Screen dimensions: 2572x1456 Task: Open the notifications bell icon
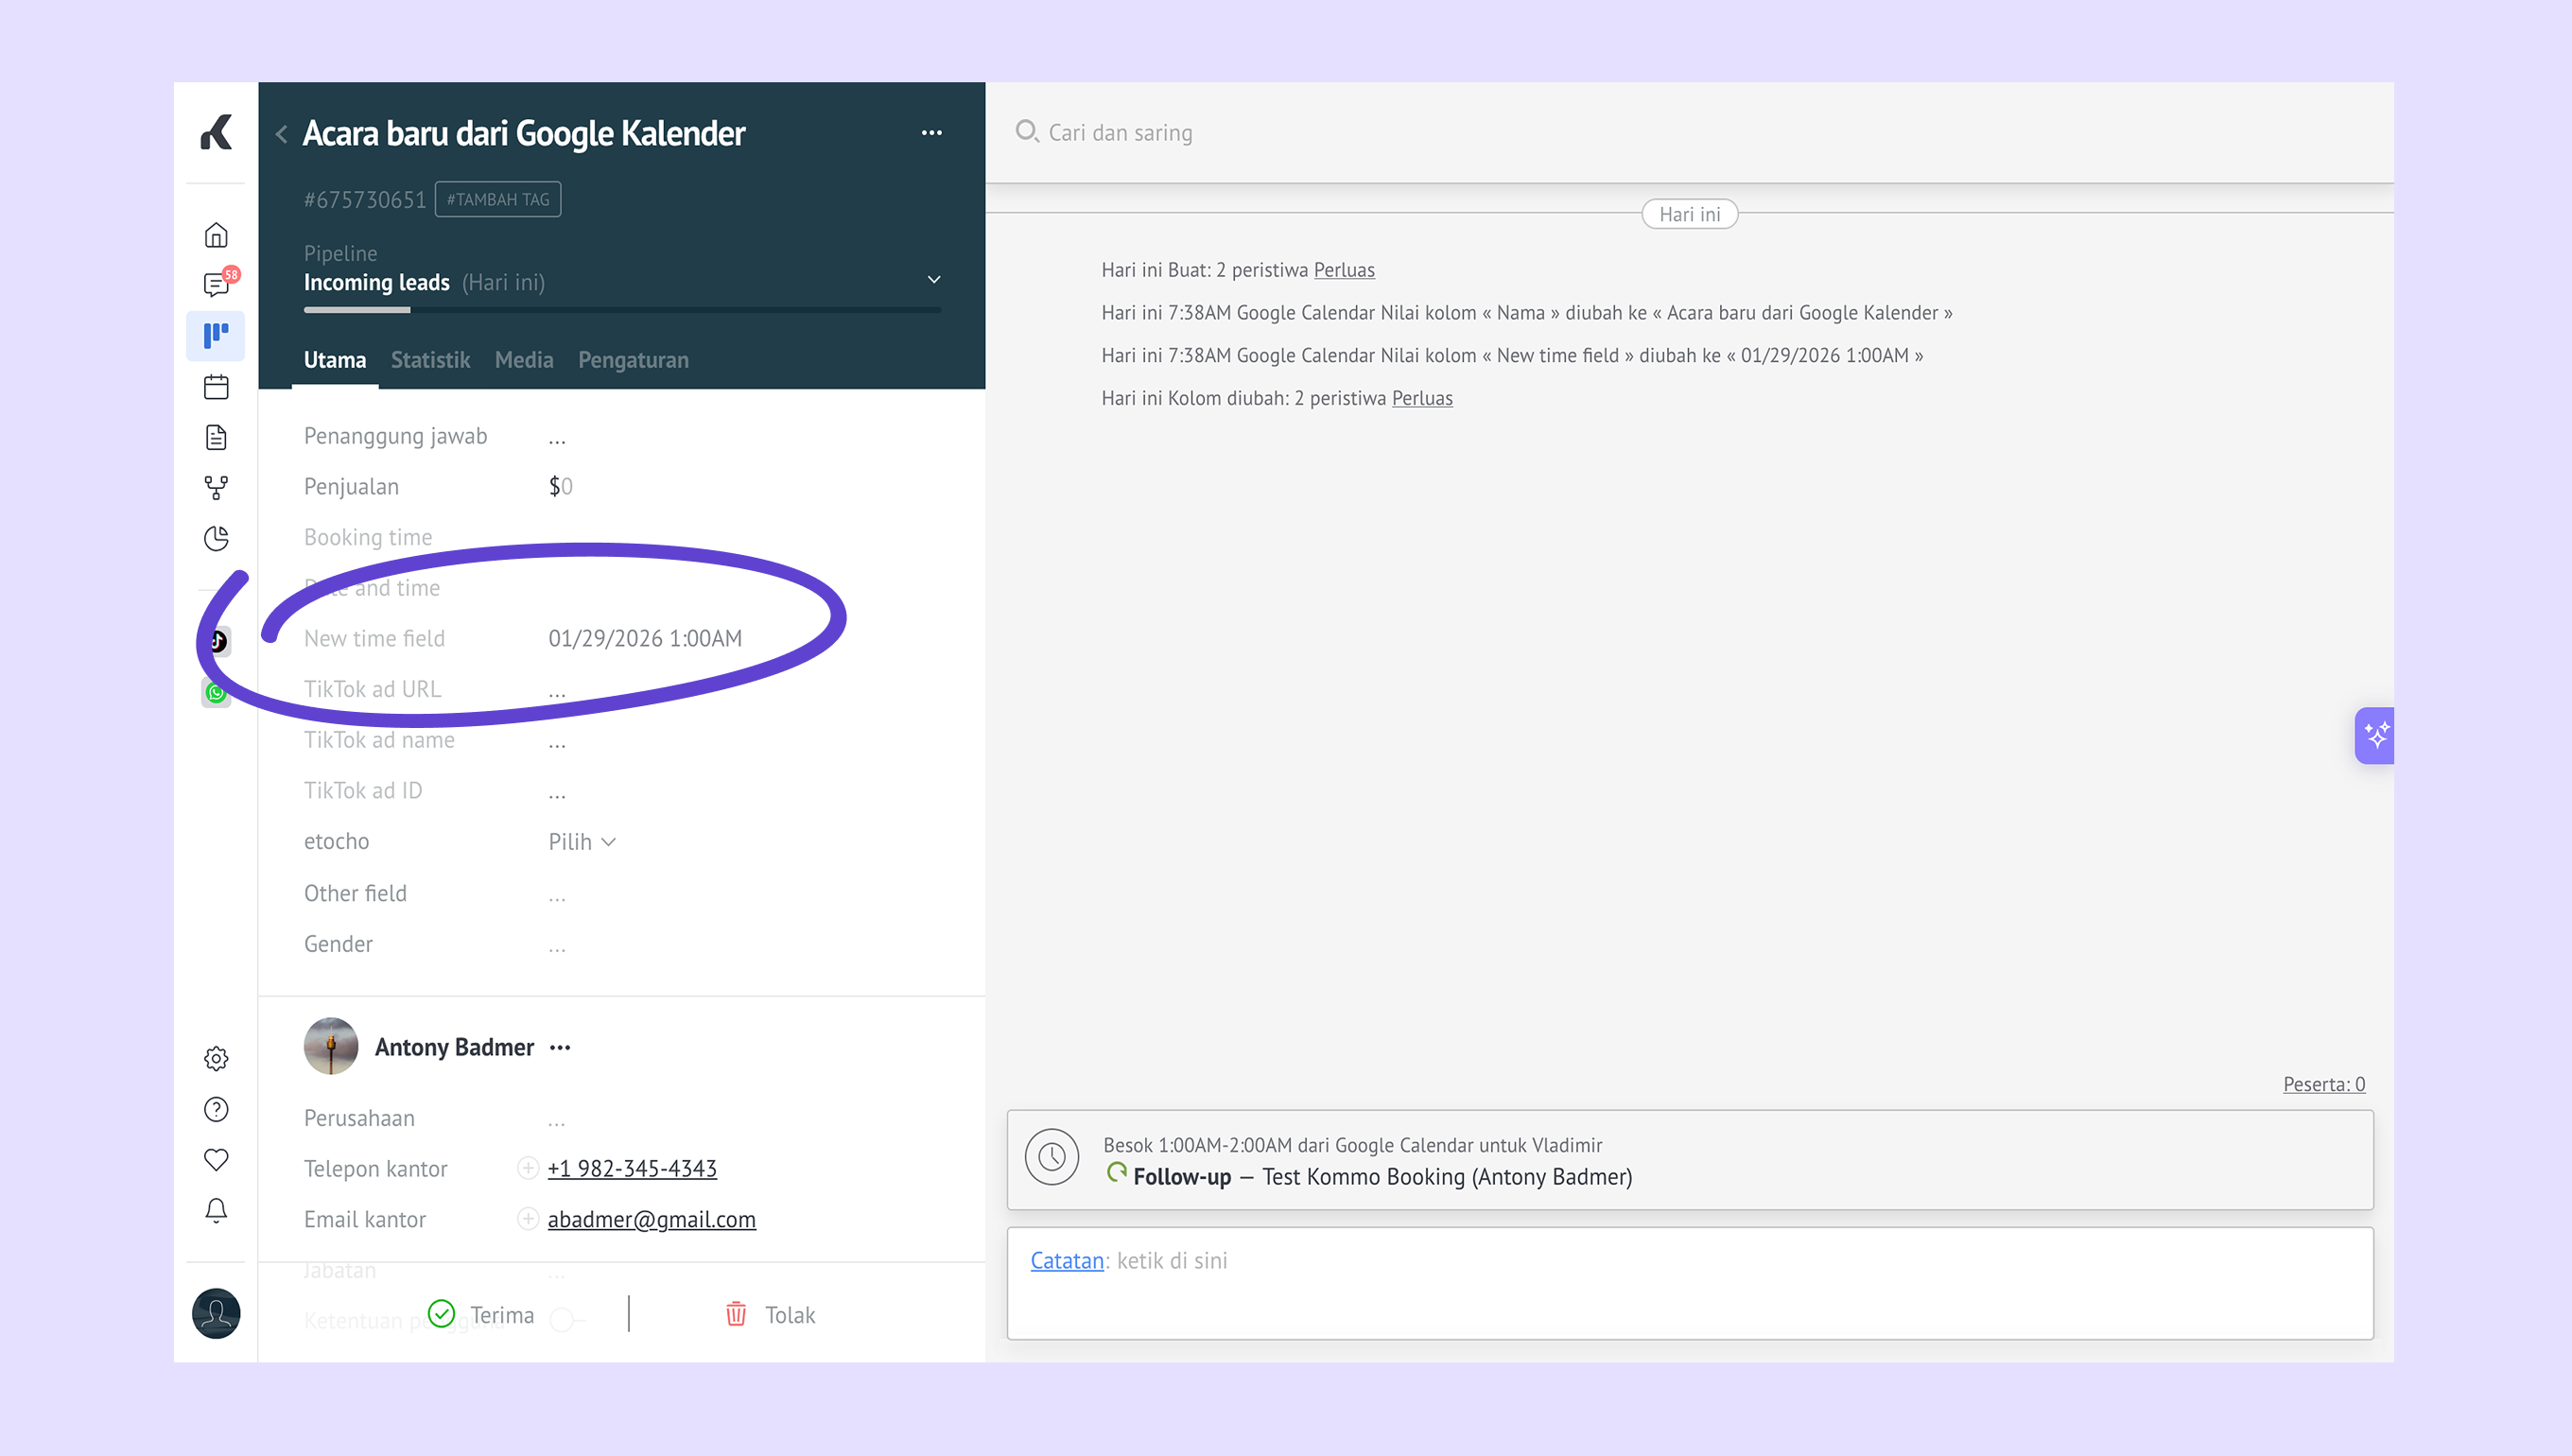click(x=216, y=1210)
